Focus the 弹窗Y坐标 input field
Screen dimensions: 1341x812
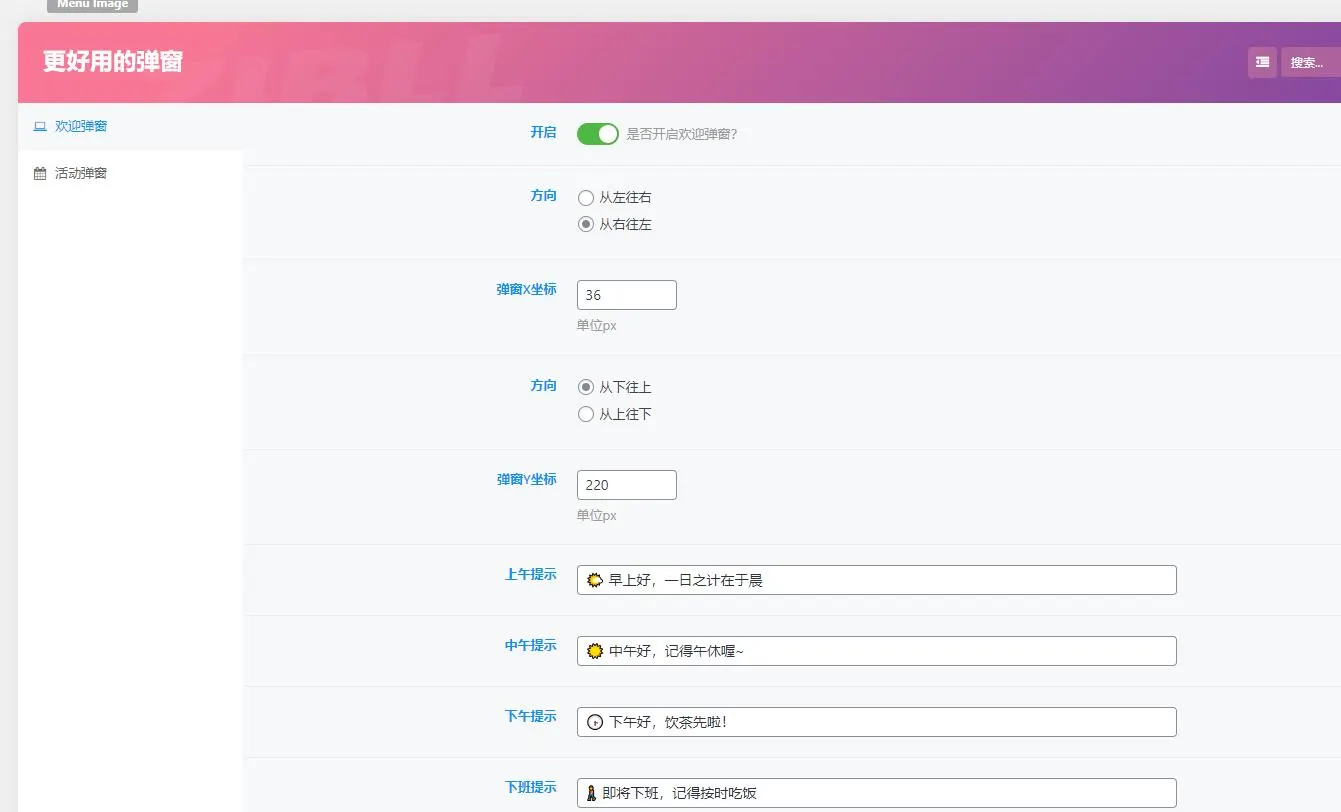point(627,485)
